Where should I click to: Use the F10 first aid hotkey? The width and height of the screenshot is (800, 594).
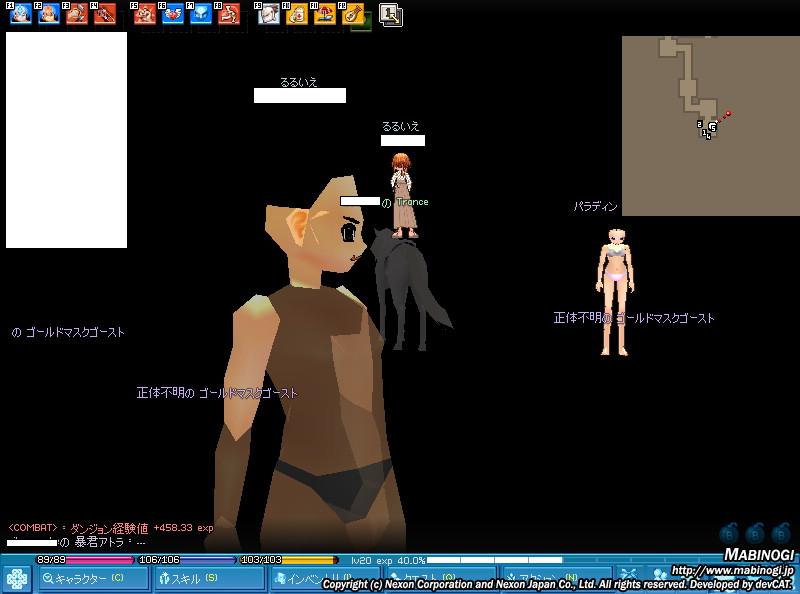tap(297, 14)
